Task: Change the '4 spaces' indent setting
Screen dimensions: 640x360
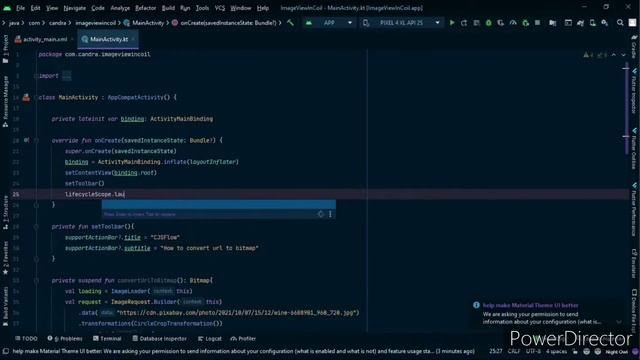Action: pyautogui.click(x=556, y=351)
